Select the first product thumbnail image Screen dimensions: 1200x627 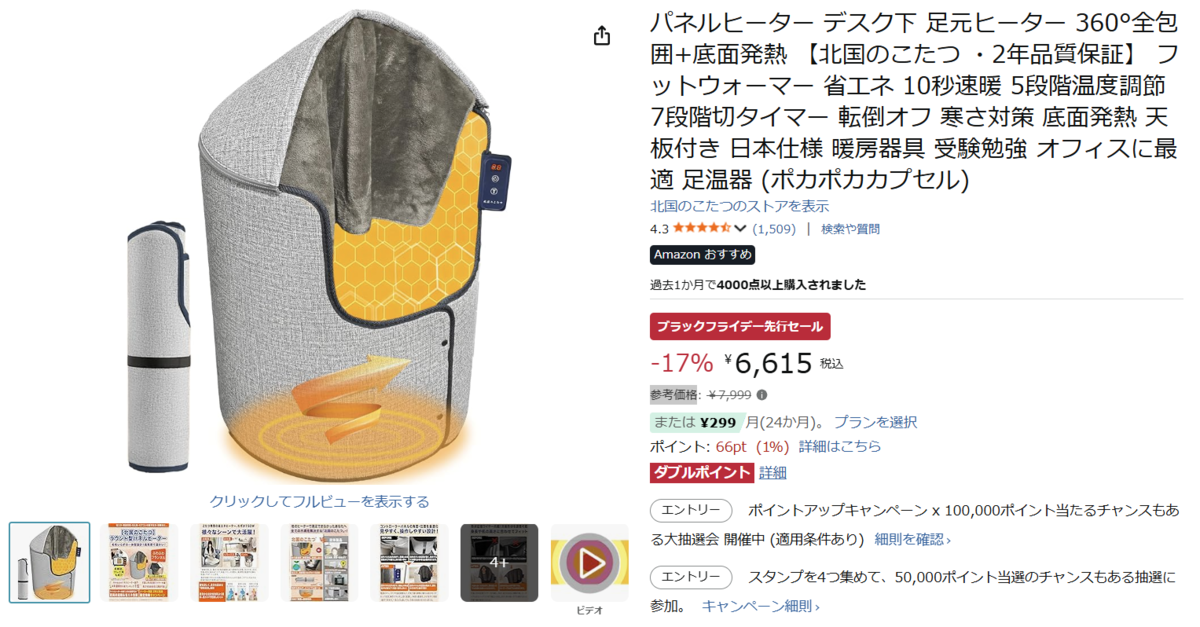pos(50,562)
